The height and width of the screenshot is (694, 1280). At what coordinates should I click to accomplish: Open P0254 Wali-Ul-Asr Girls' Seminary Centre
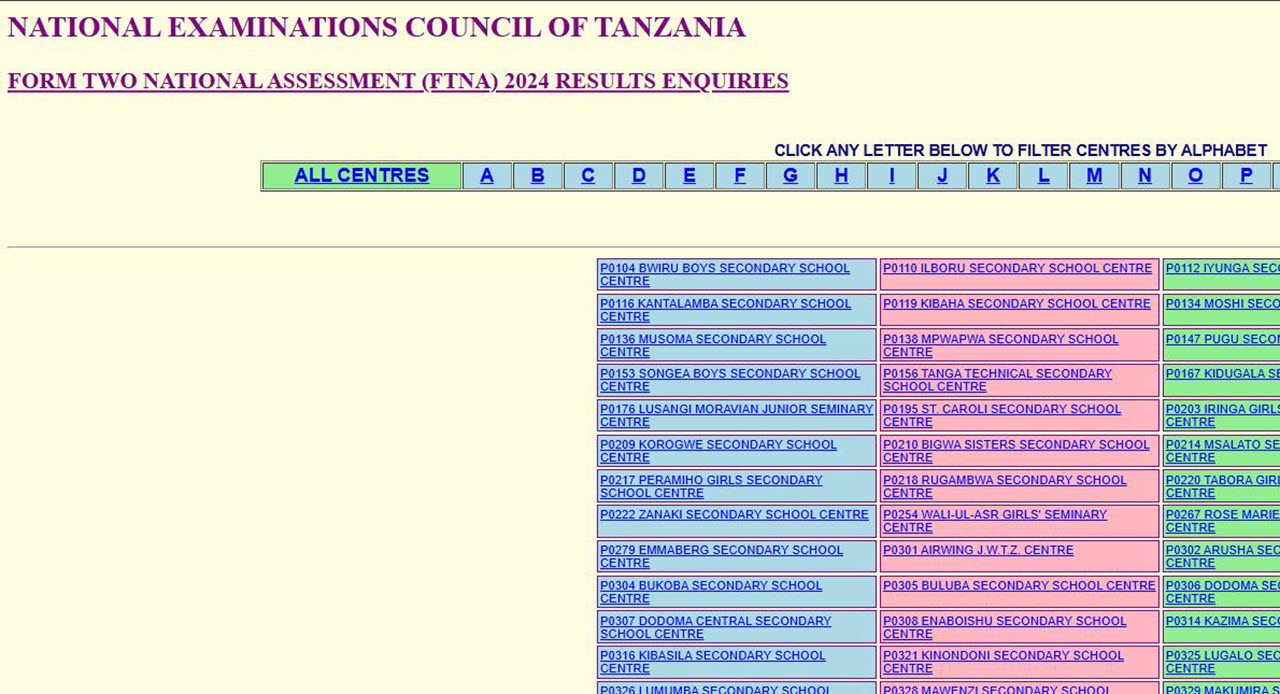(x=994, y=521)
